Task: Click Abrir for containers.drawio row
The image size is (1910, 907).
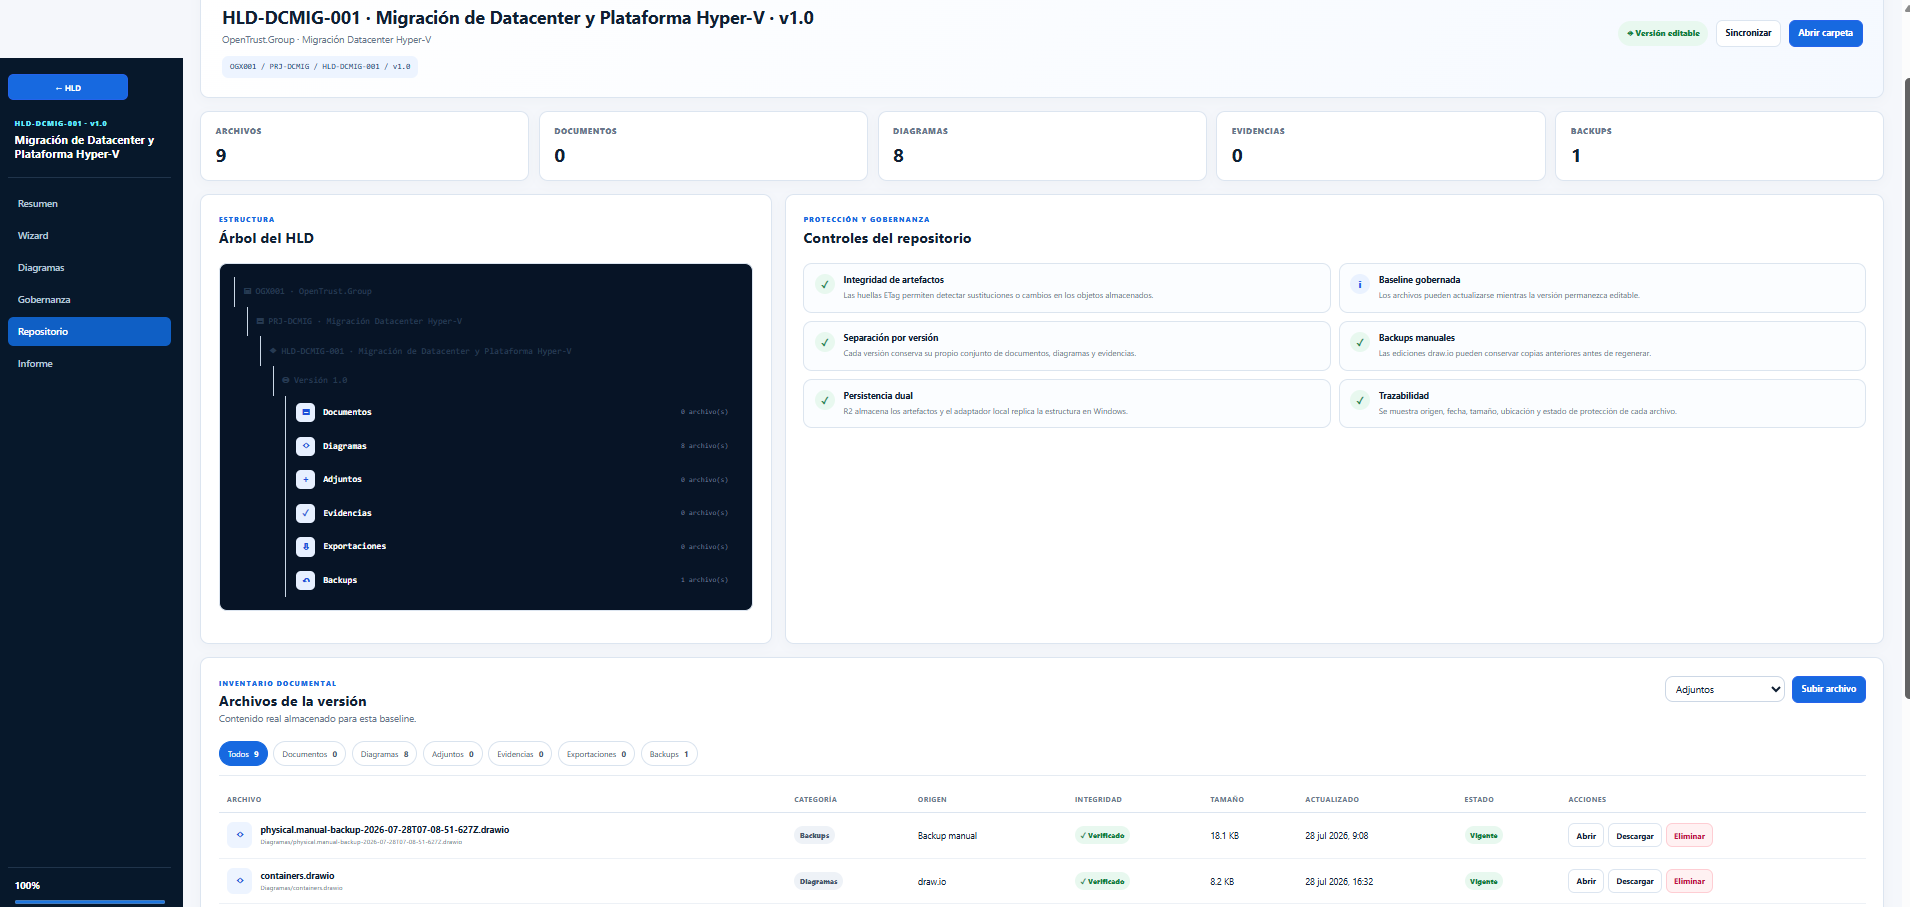Action: (1586, 881)
